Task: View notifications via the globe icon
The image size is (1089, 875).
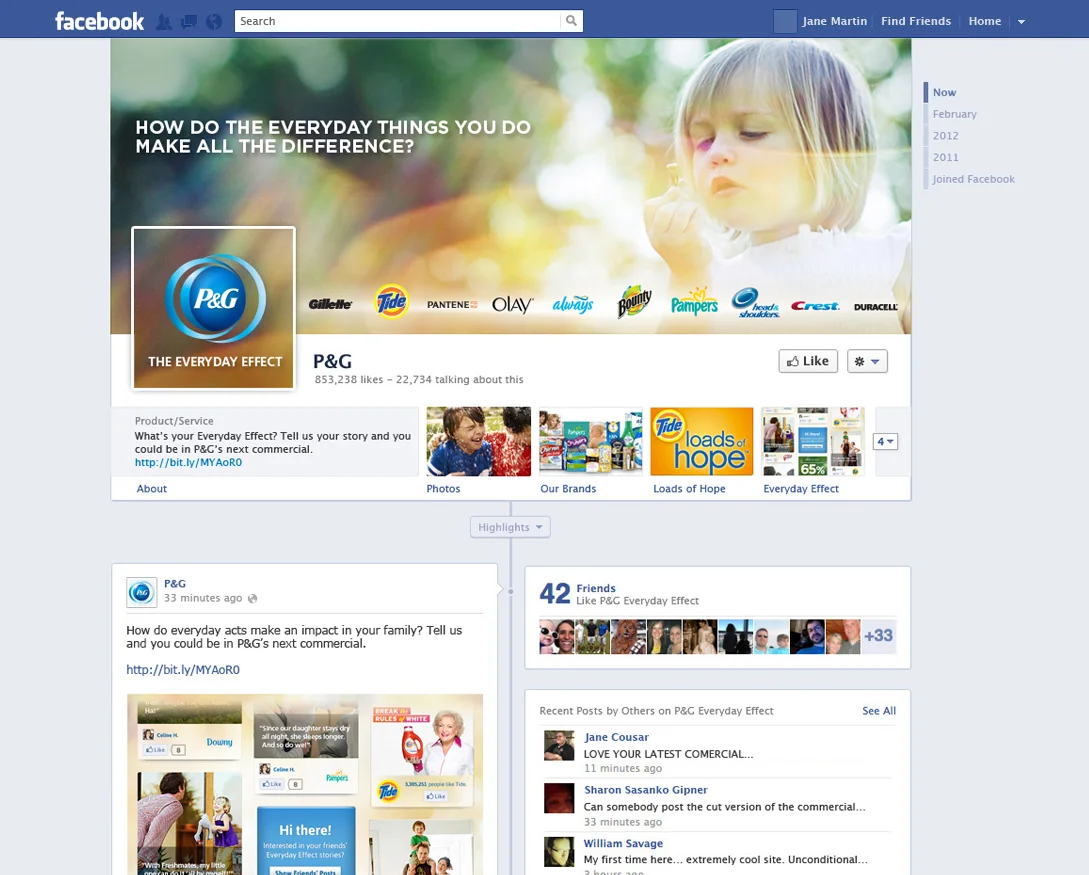Action: point(213,20)
